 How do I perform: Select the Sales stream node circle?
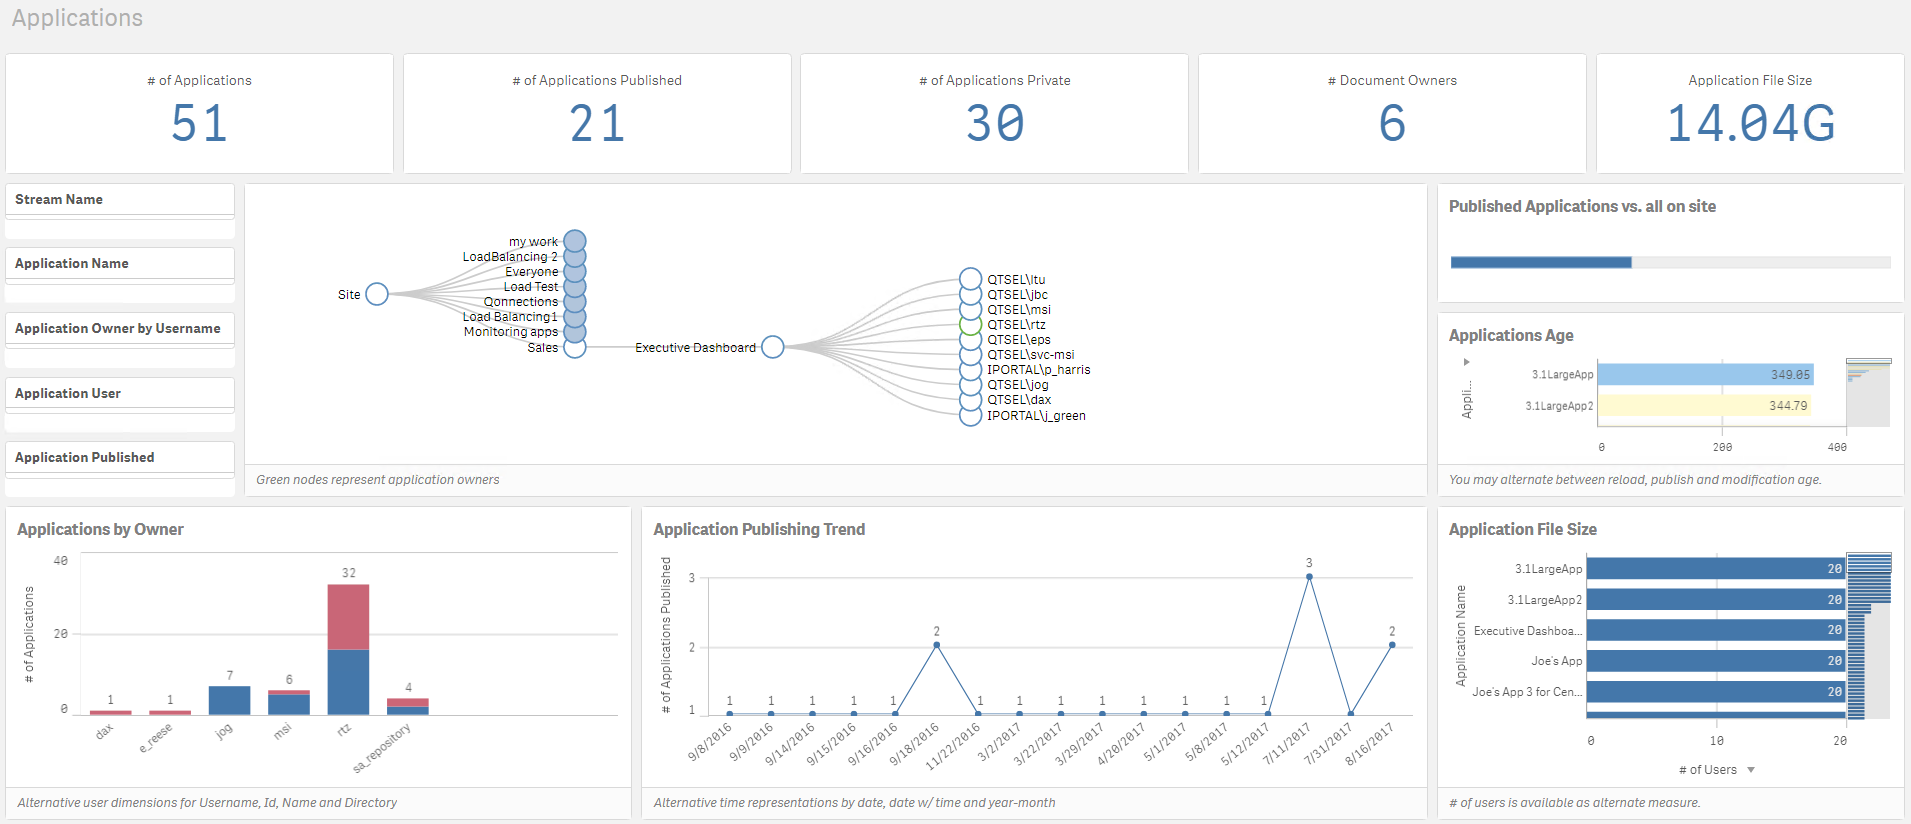pyautogui.click(x=575, y=347)
